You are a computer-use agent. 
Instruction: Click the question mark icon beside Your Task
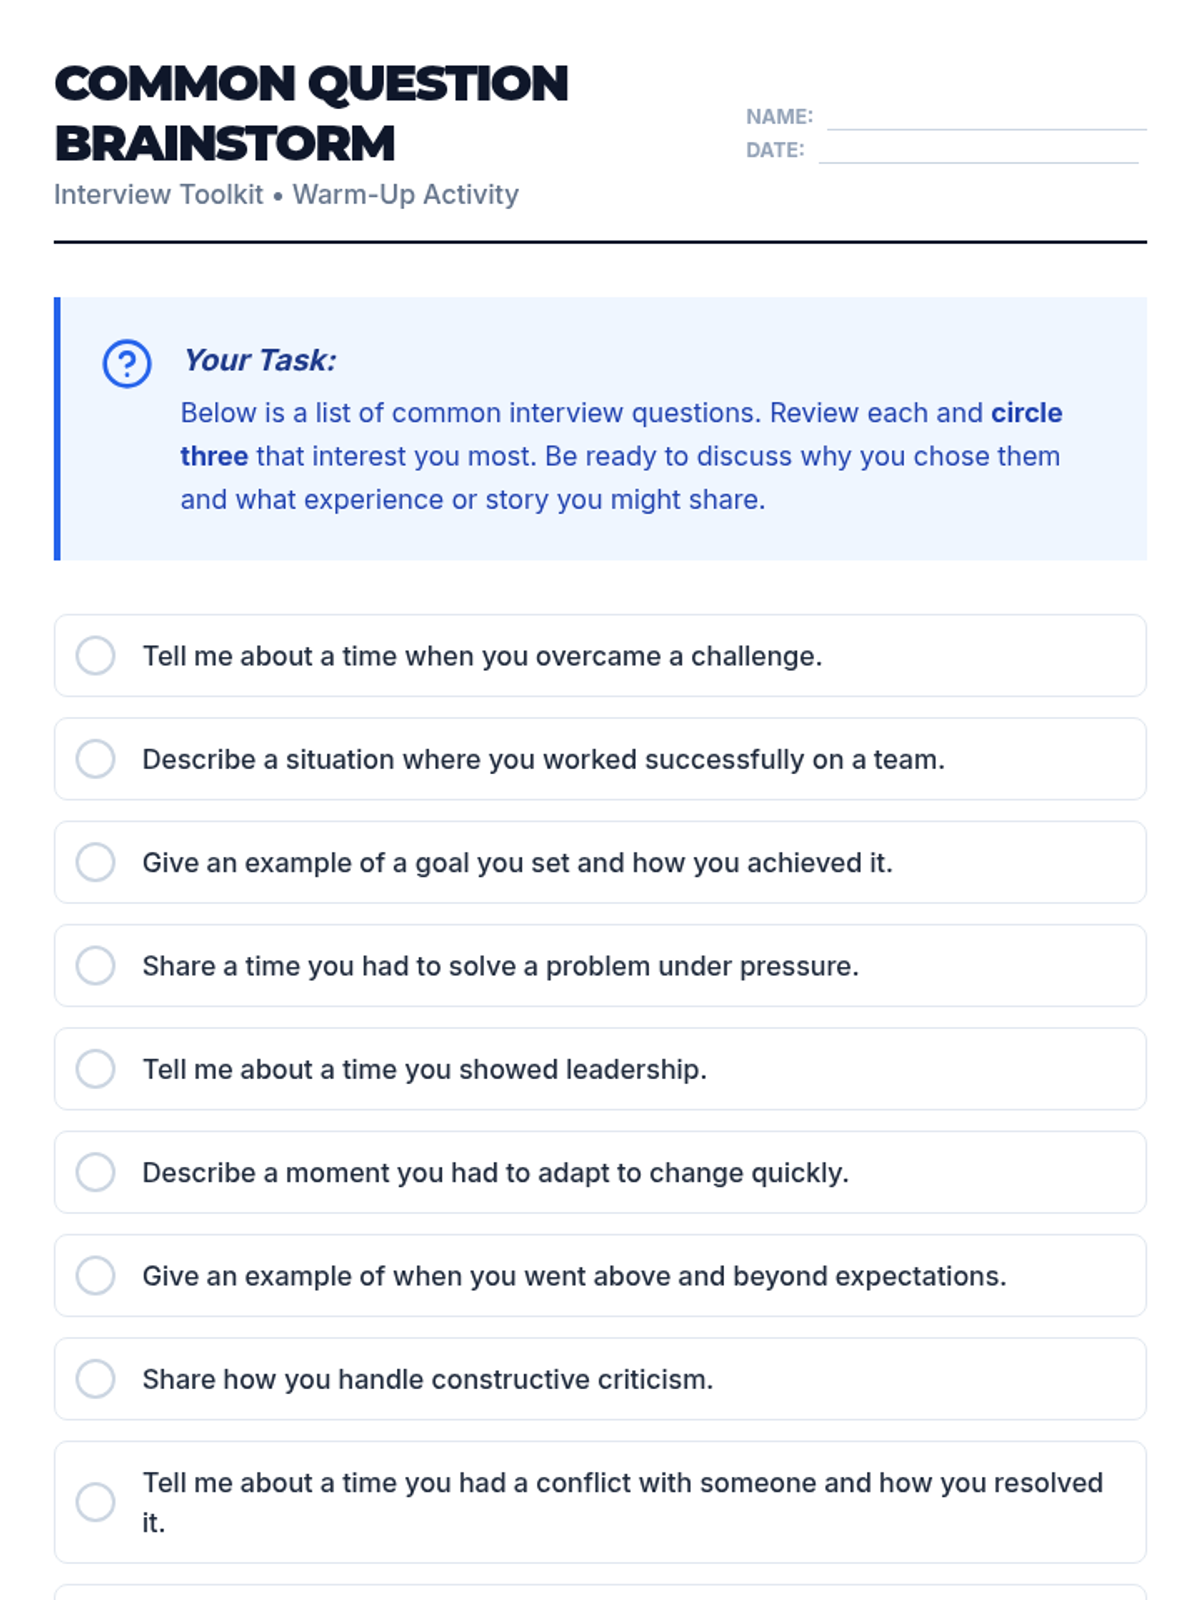point(127,363)
